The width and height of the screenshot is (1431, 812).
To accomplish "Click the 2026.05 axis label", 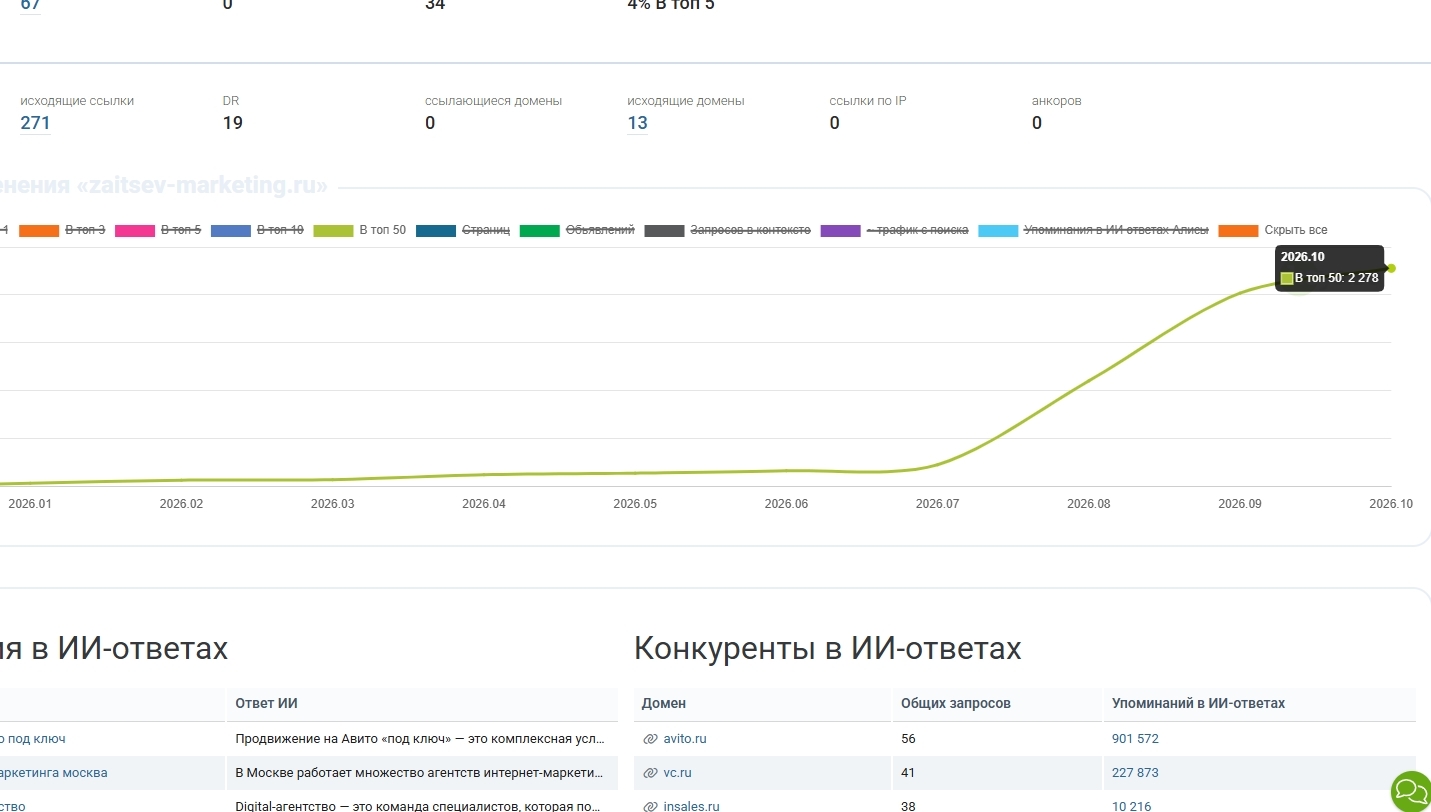I will 635,504.
